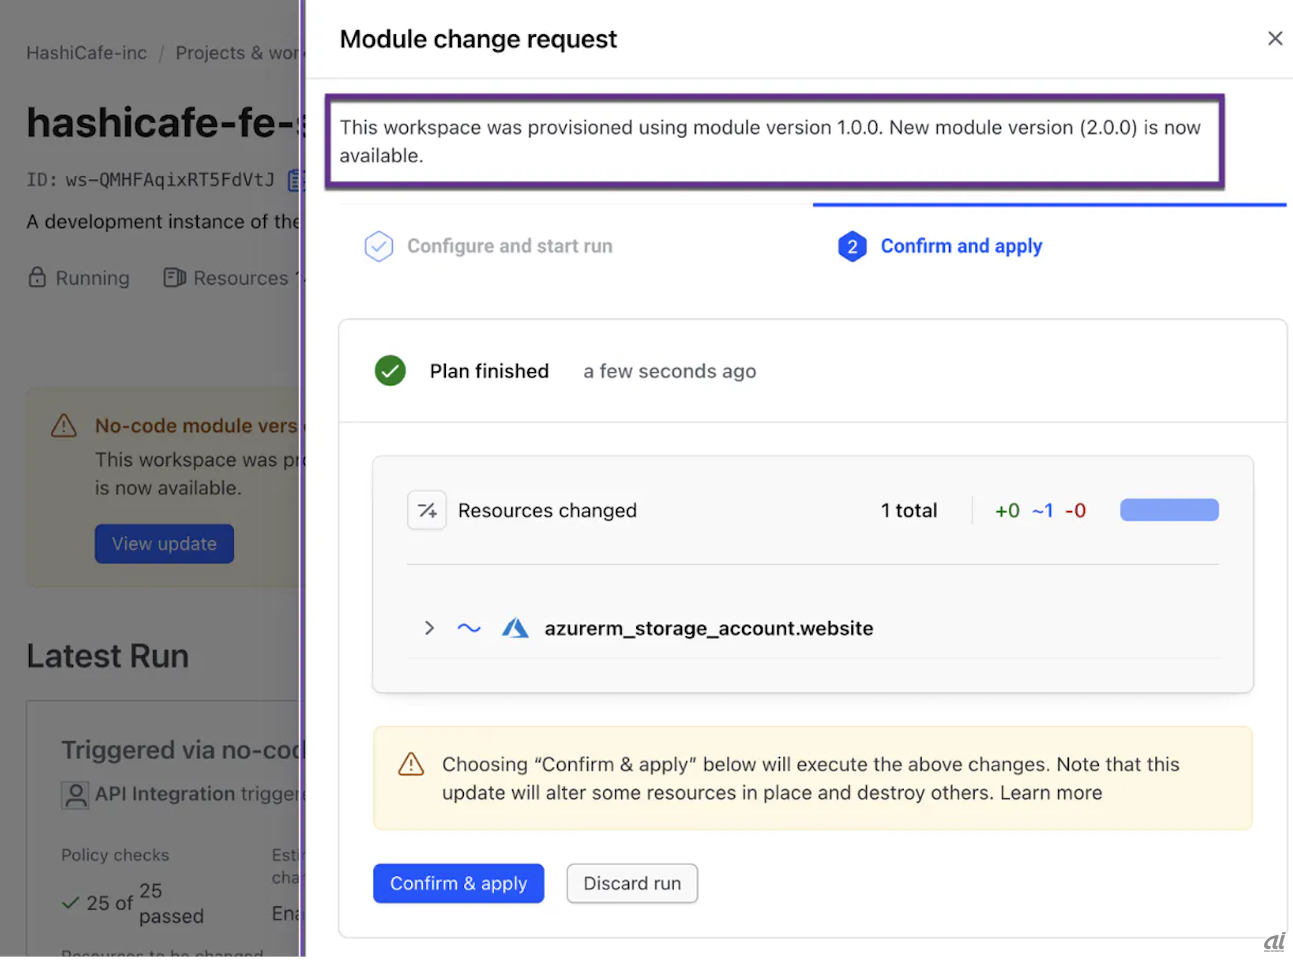Click the warning triangle in yellow notice
Viewport: 1293px width, 960px height.
click(411, 765)
